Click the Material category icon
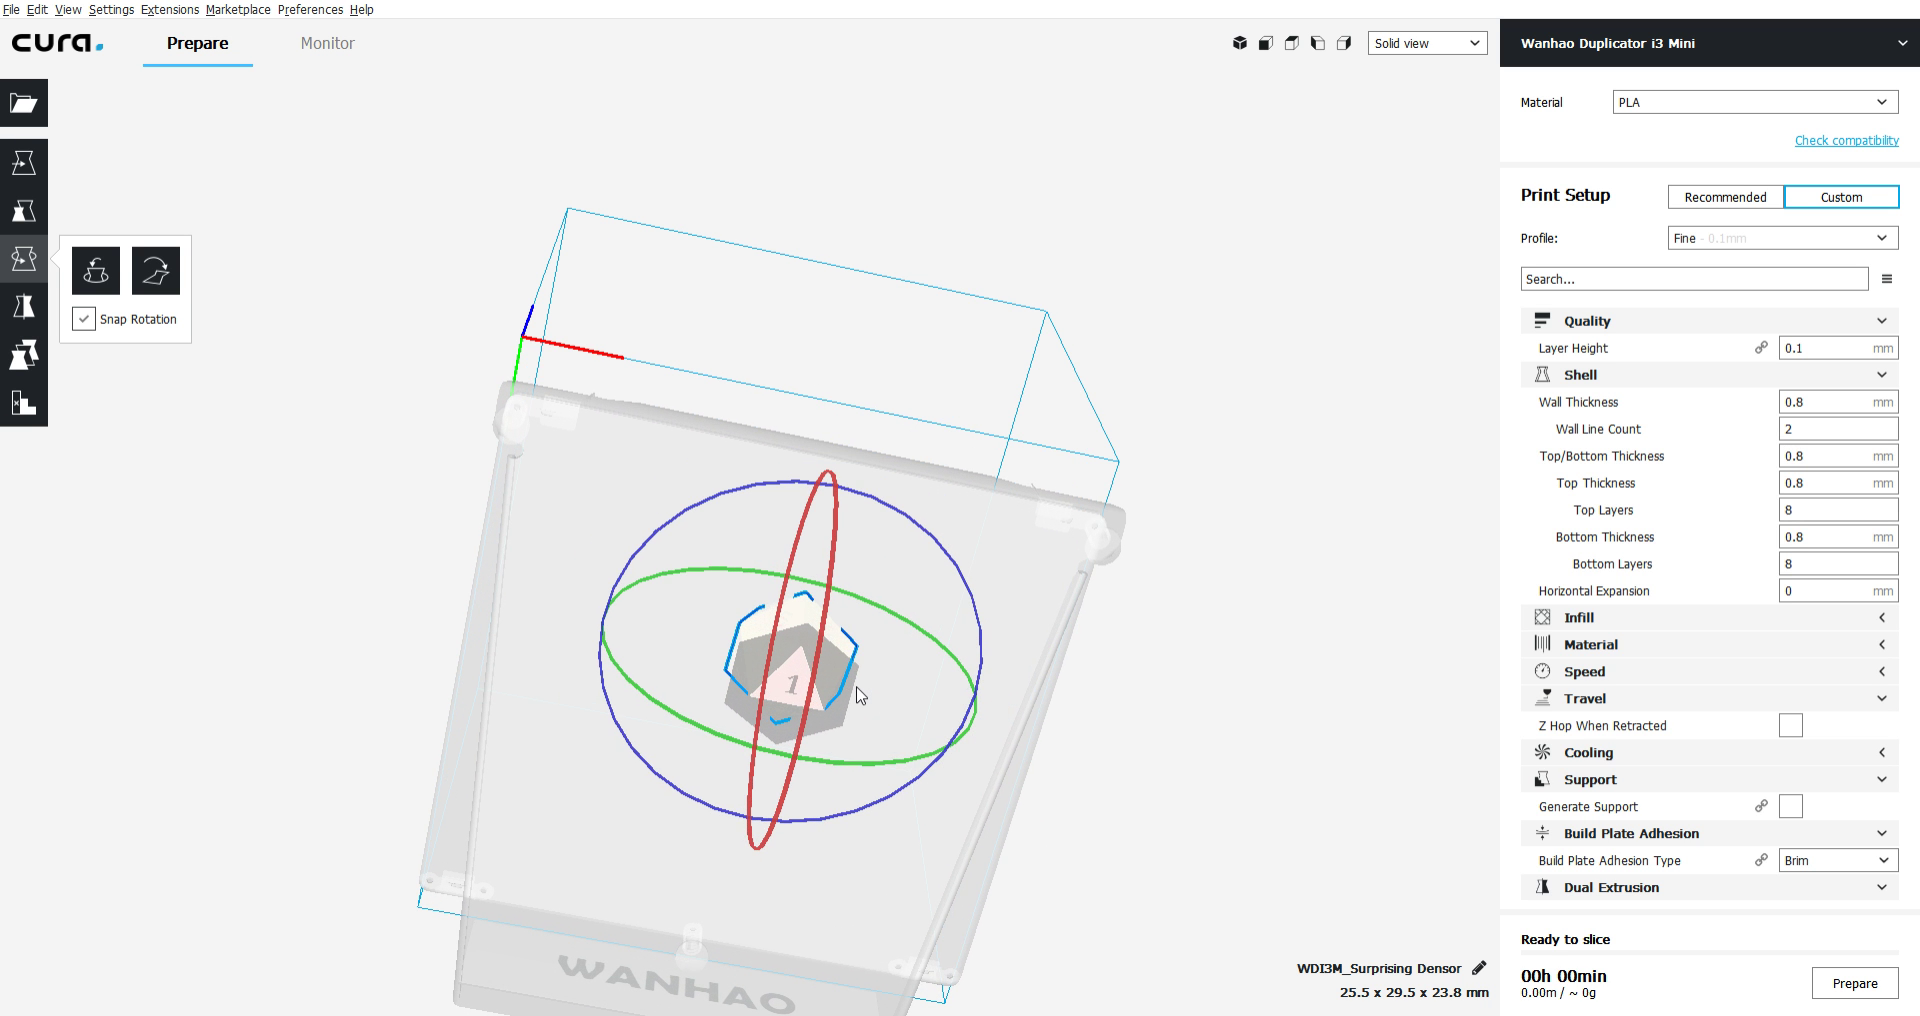Image resolution: width=1920 pixels, height=1016 pixels. pyautogui.click(x=1542, y=645)
